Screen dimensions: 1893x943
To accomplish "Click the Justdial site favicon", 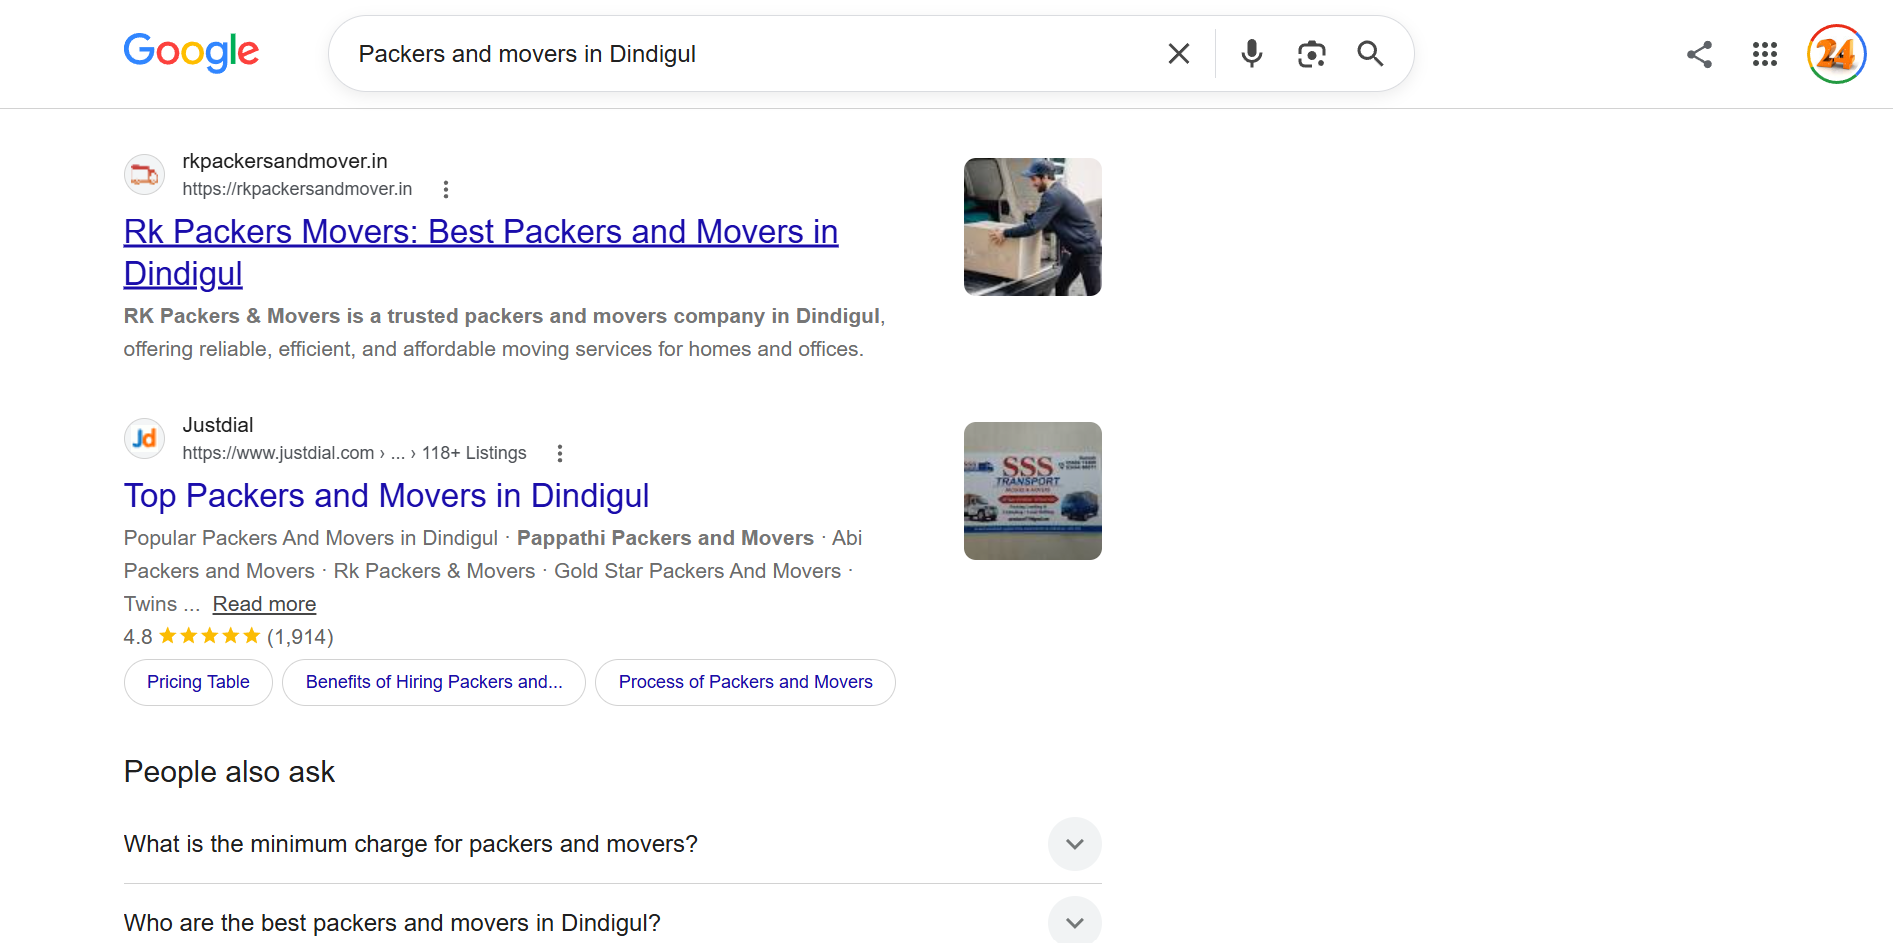I will pos(144,439).
